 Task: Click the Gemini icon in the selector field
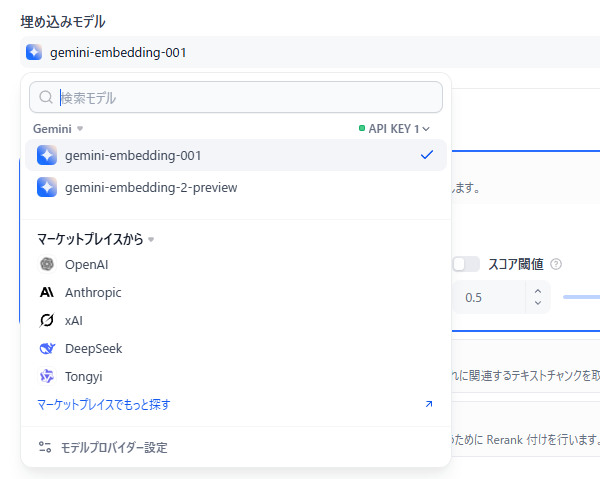tap(34, 52)
